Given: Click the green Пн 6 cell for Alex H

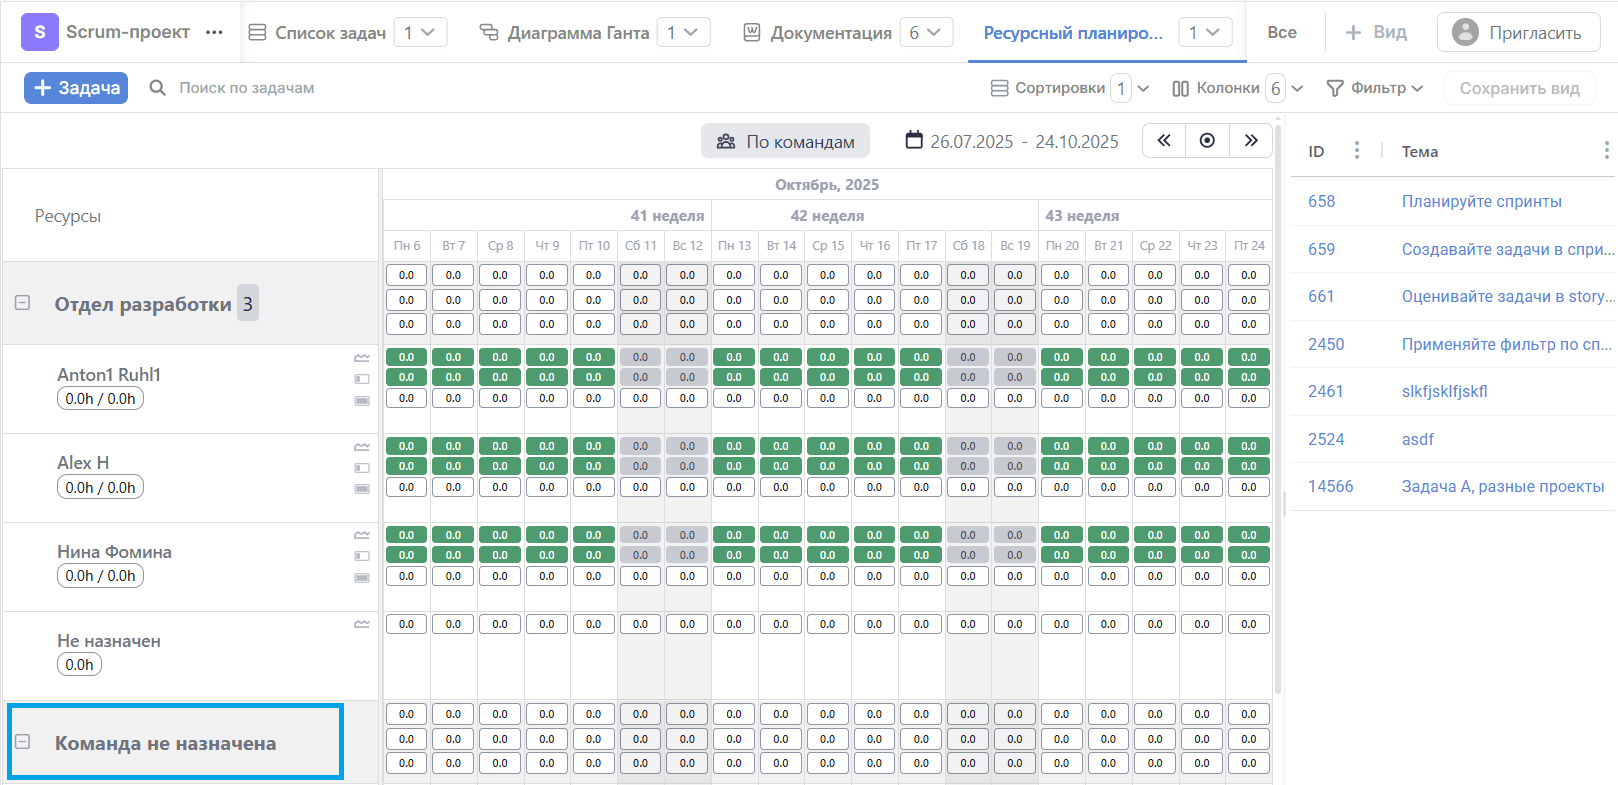Looking at the screenshot, I should [x=407, y=446].
